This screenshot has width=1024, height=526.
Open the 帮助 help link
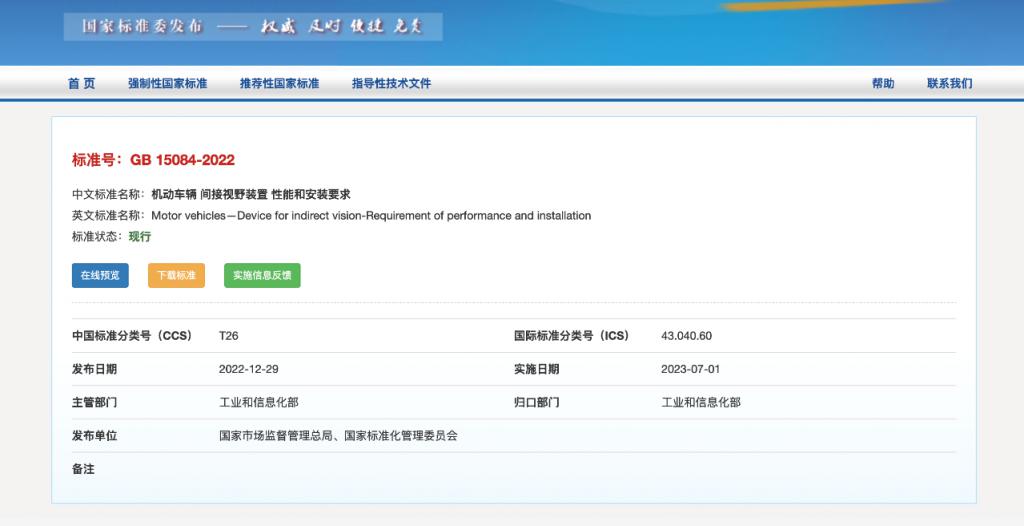[x=883, y=83]
